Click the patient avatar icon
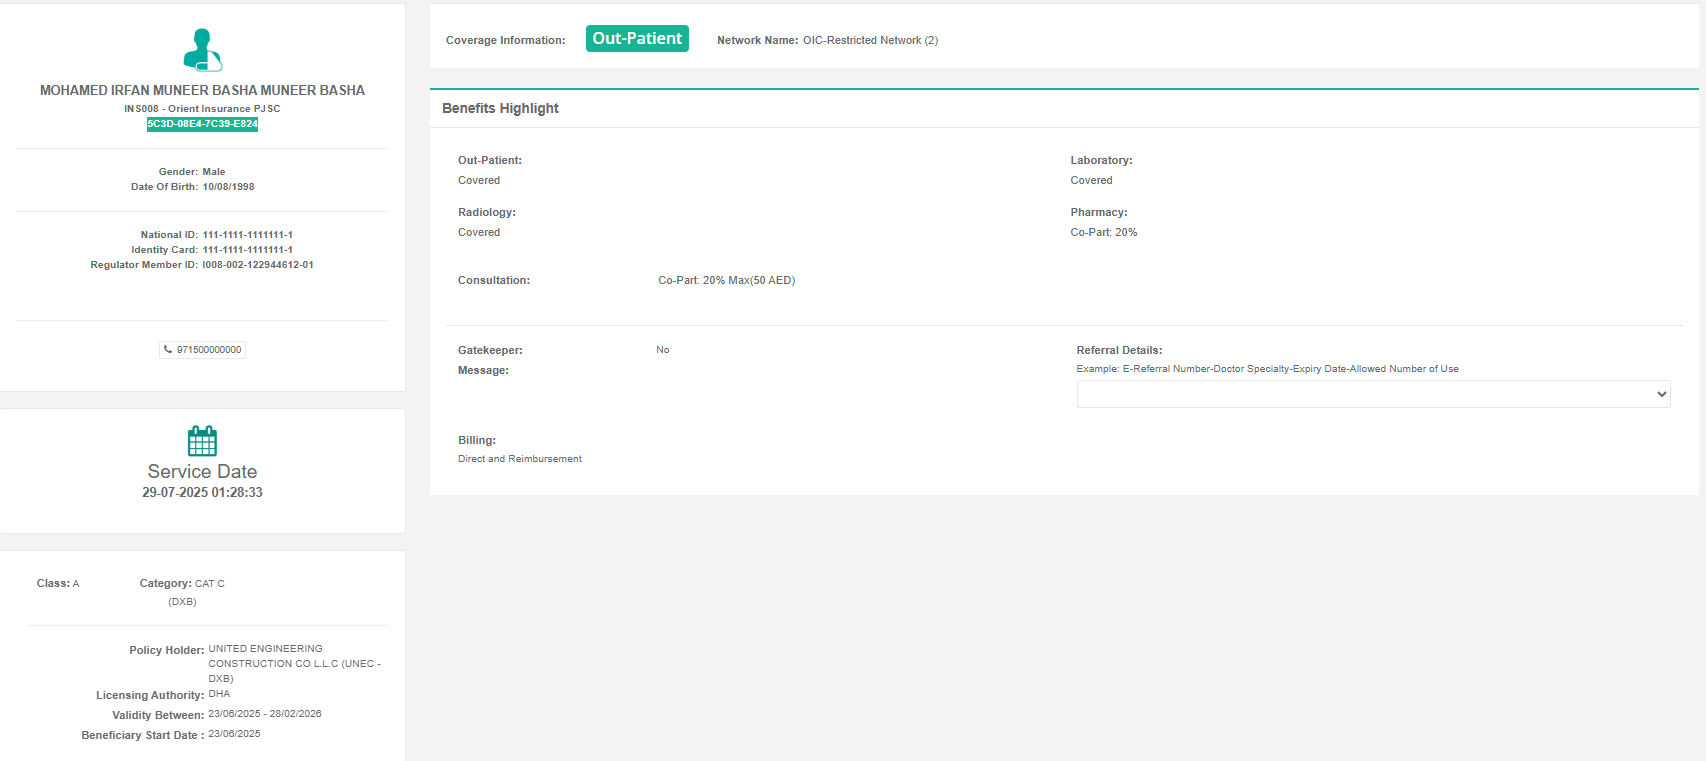1706x761 pixels. [x=202, y=50]
